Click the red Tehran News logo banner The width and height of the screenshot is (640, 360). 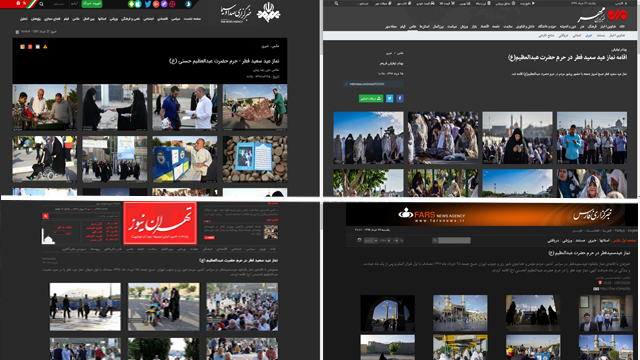tap(160, 223)
